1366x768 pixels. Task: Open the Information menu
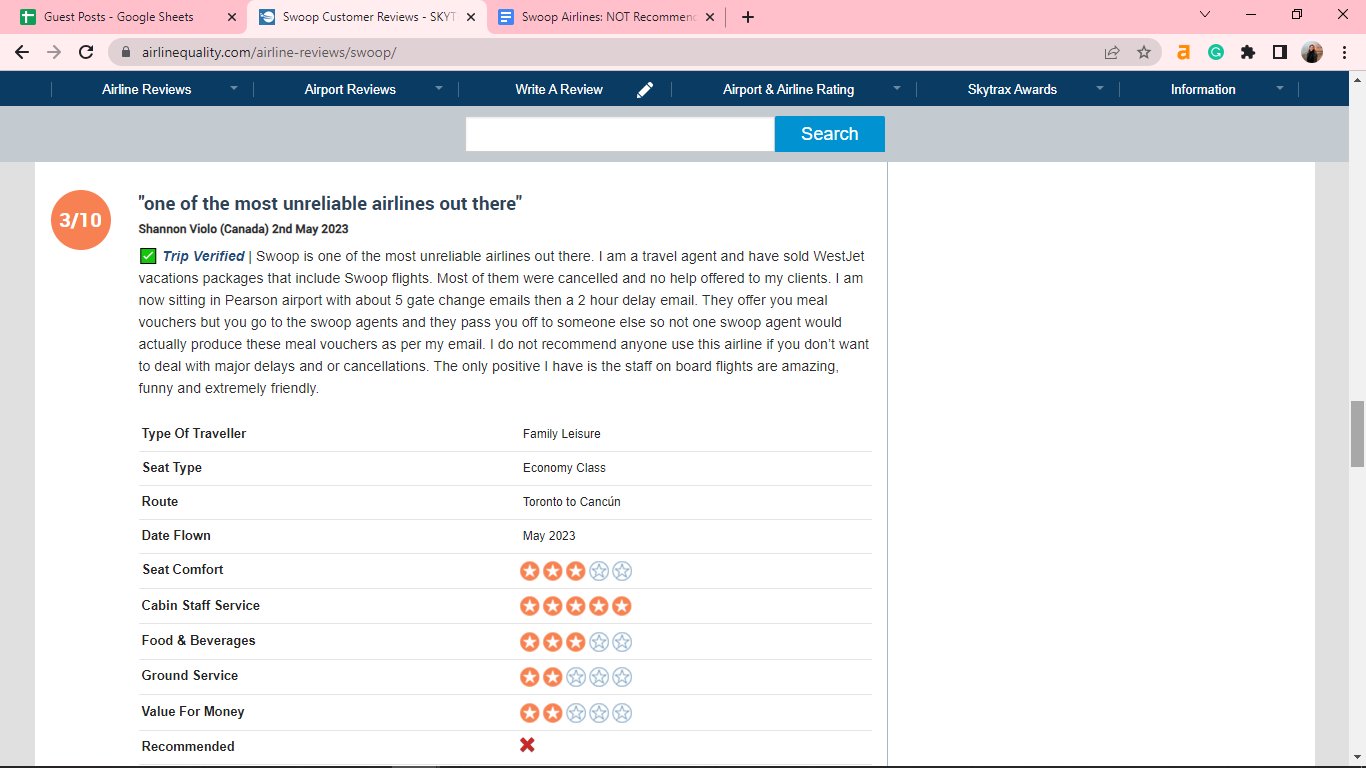1203,89
